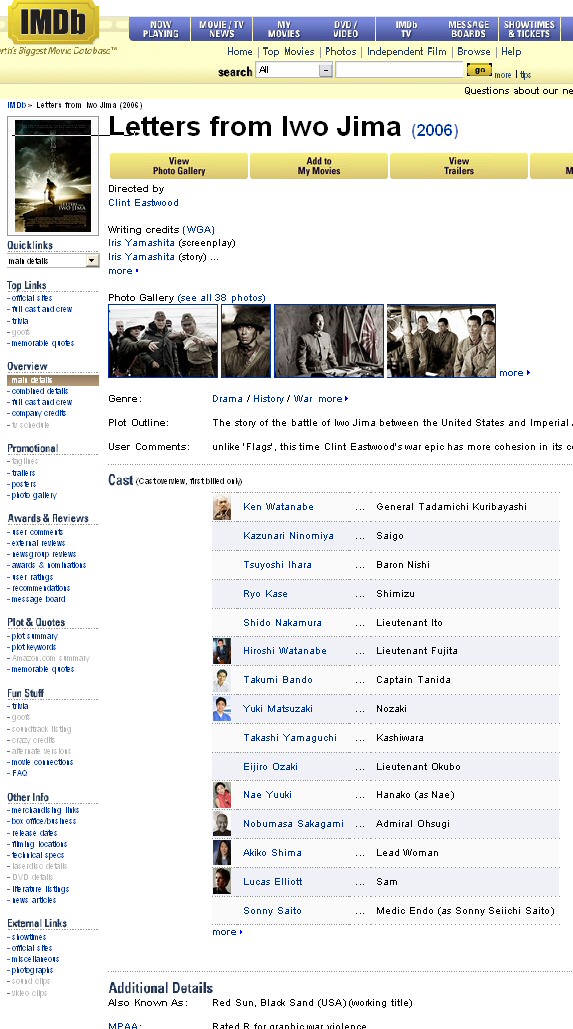
Task: Expand more cast members
Action: (227, 932)
